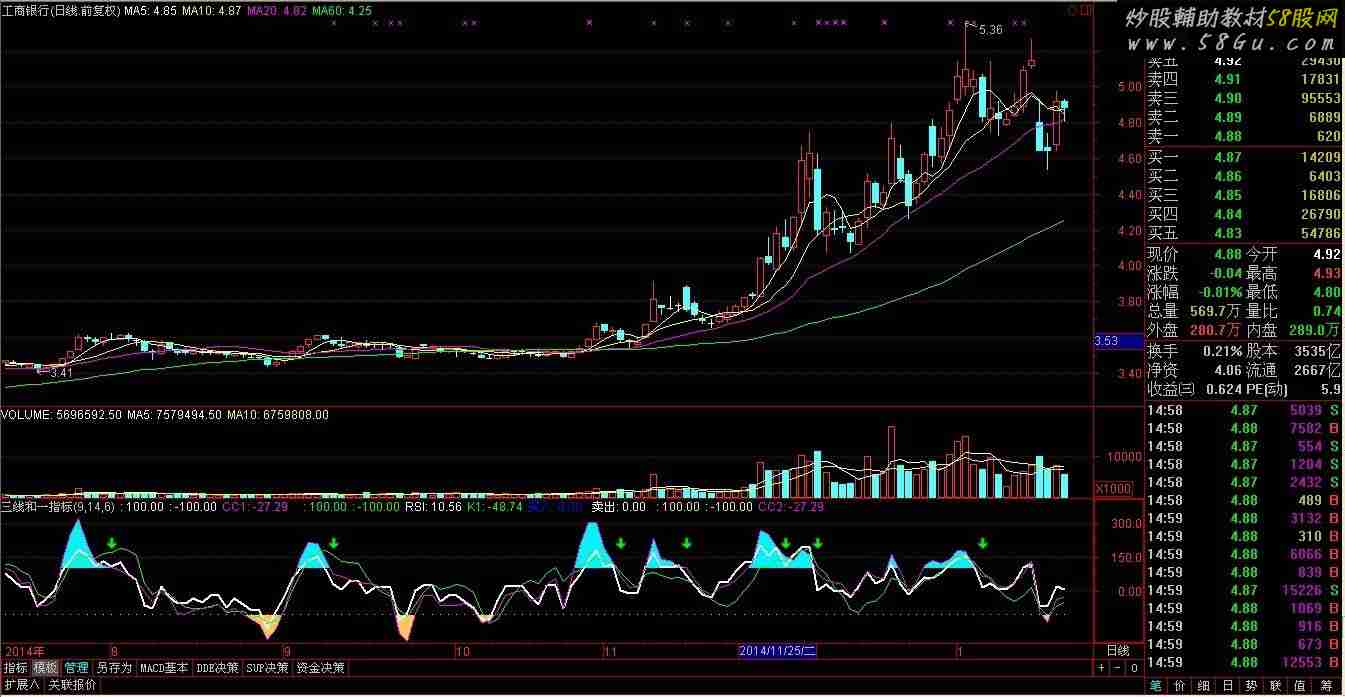
Task: Select the 模板 tab
Action: [45, 668]
